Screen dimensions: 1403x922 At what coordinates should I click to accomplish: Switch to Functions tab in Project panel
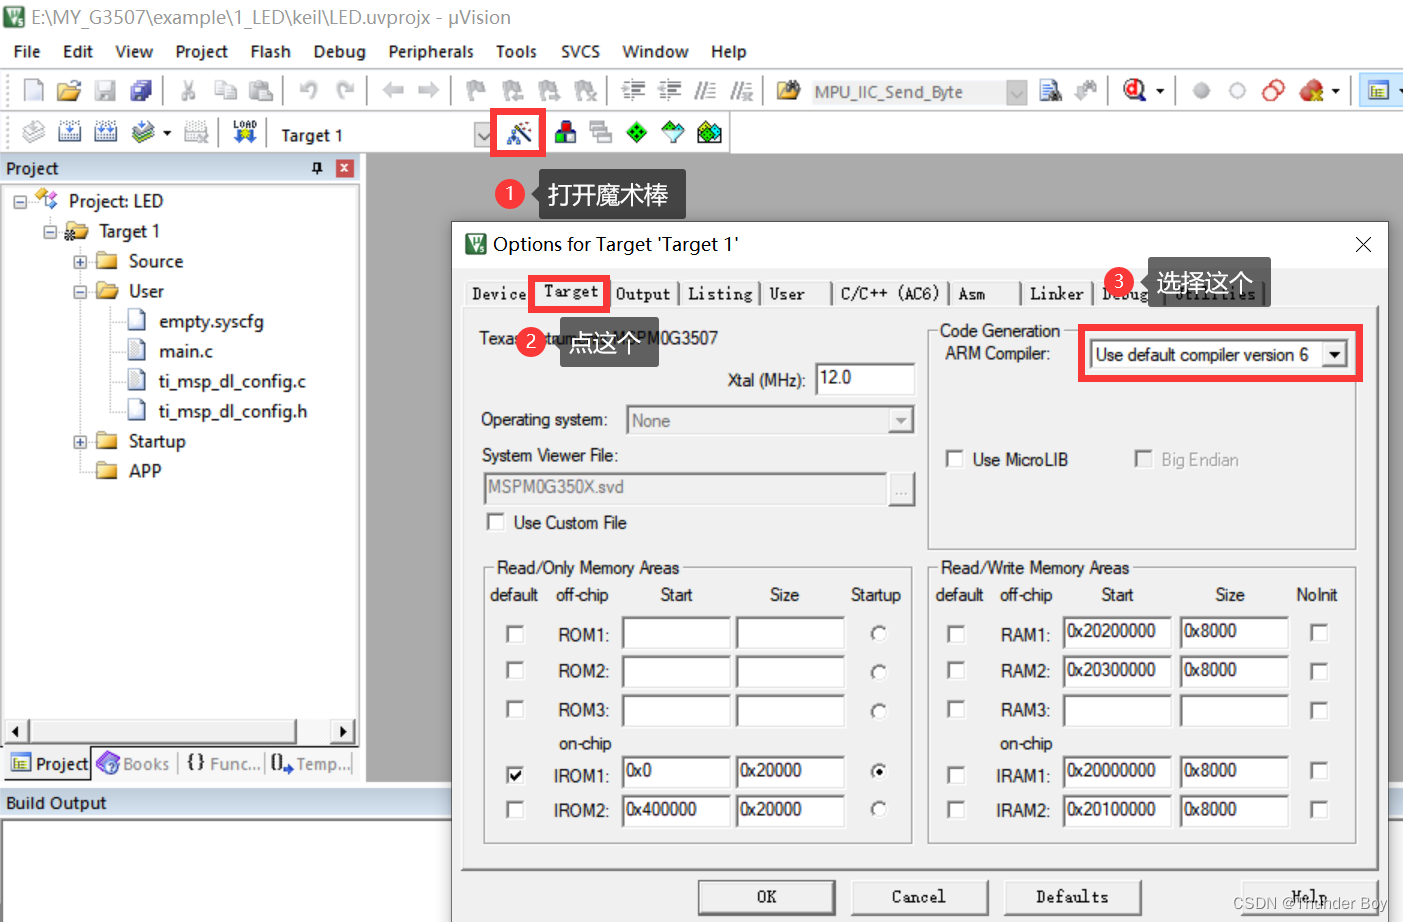(224, 764)
